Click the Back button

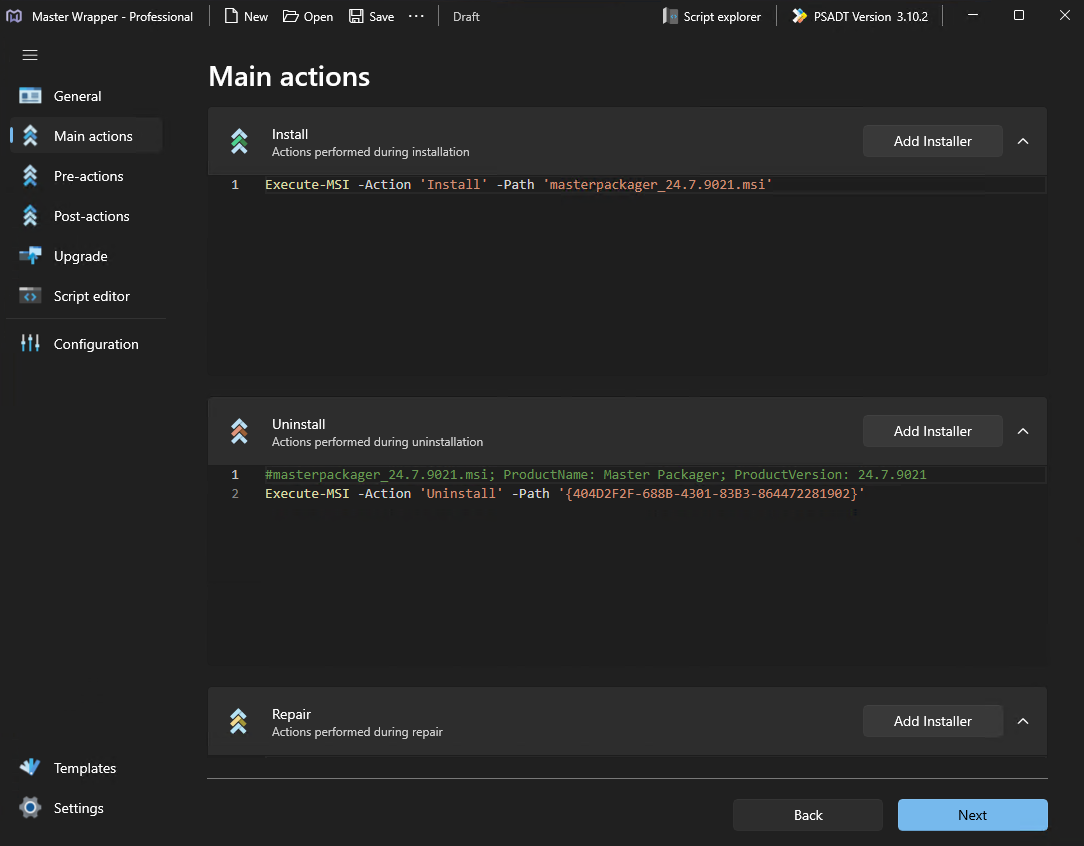point(807,815)
